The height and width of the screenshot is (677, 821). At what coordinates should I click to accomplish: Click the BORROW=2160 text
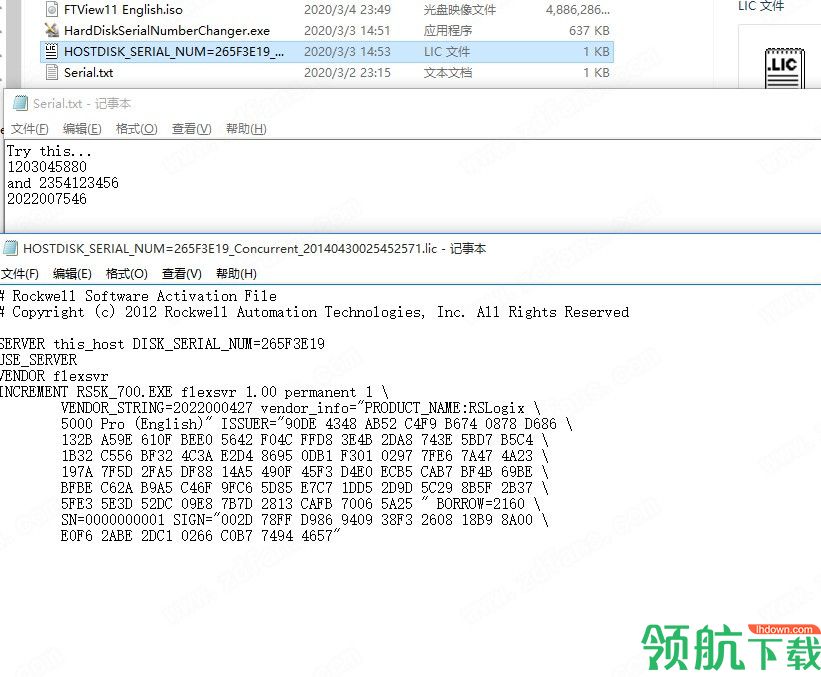coord(481,504)
